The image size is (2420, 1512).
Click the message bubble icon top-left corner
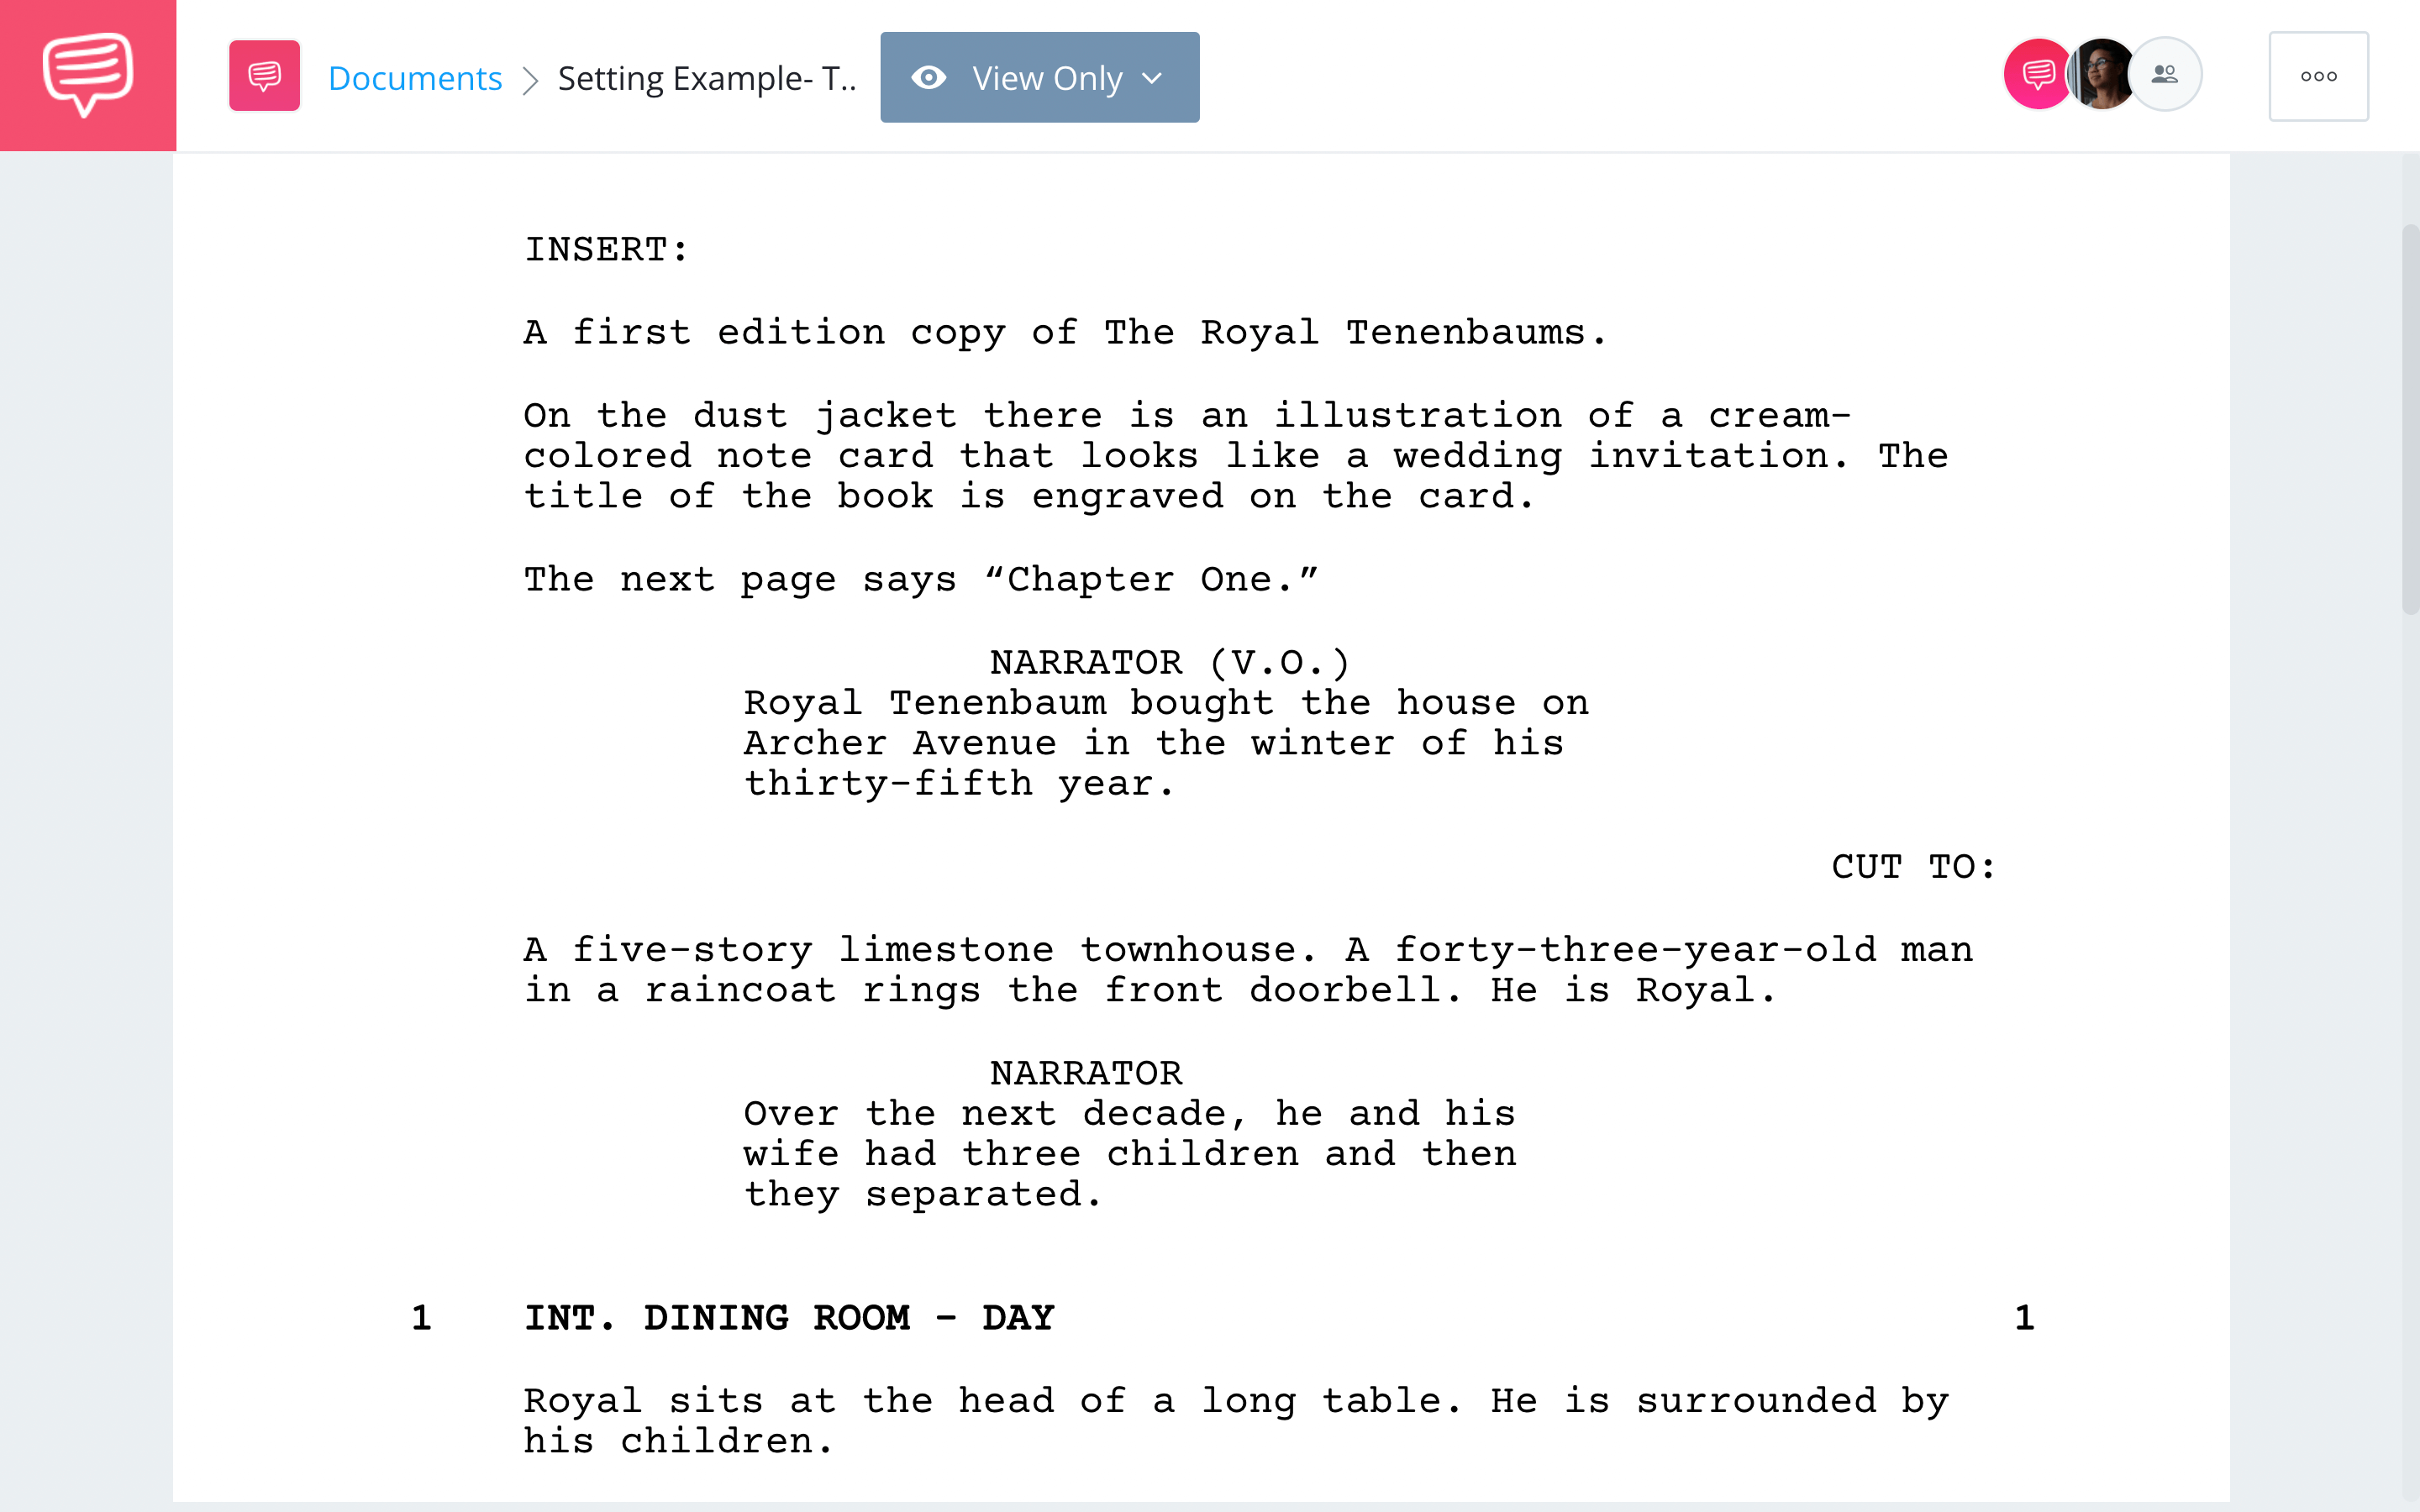(x=87, y=75)
